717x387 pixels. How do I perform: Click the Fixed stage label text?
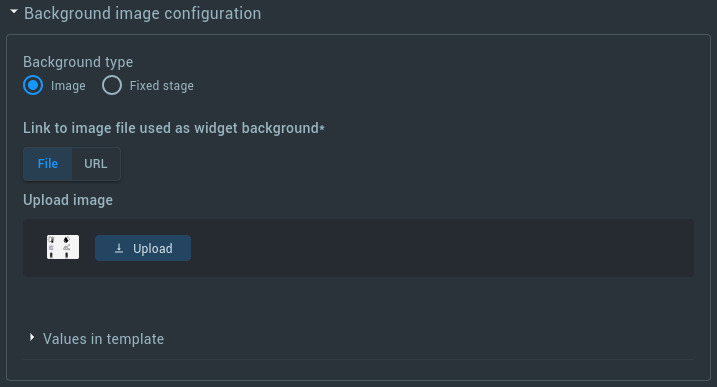click(161, 86)
